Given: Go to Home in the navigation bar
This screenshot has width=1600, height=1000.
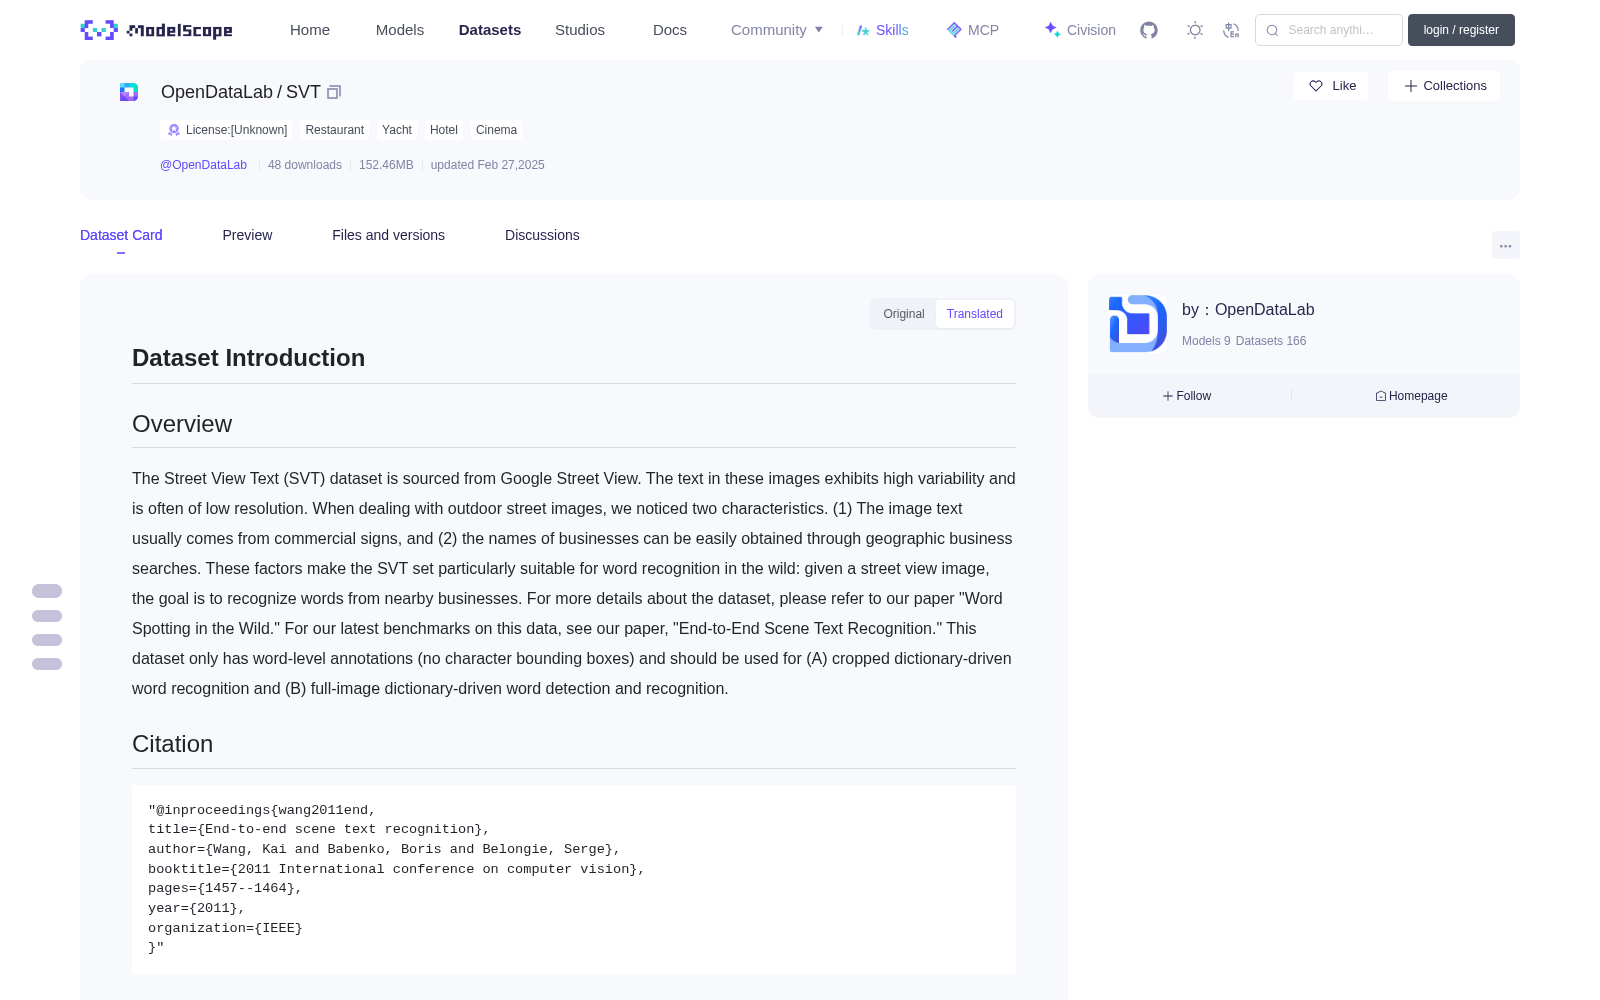Looking at the screenshot, I should click(310, 30).
